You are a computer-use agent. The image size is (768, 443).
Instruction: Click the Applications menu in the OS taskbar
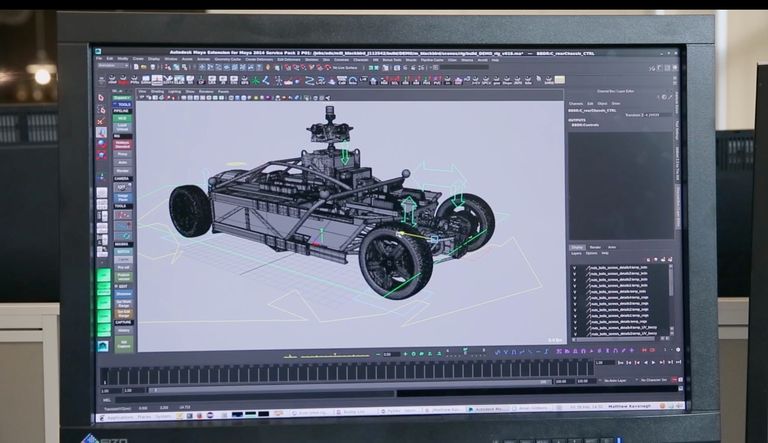point(118,416)
